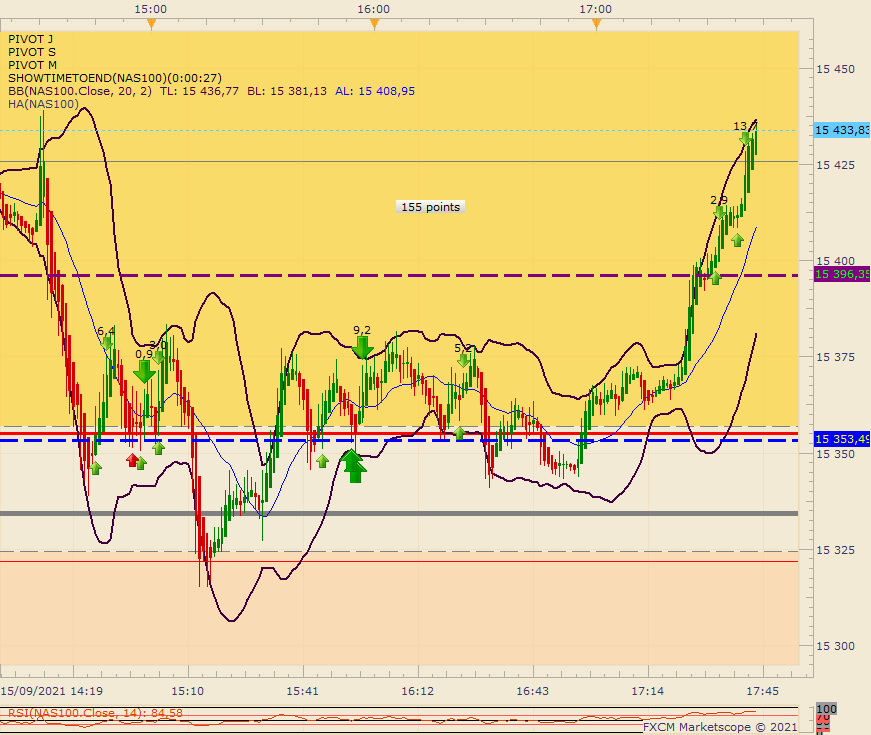Click the PIVOT M indicator label
The height and width of the screenshot is (735, 871).
click(32, 65)
